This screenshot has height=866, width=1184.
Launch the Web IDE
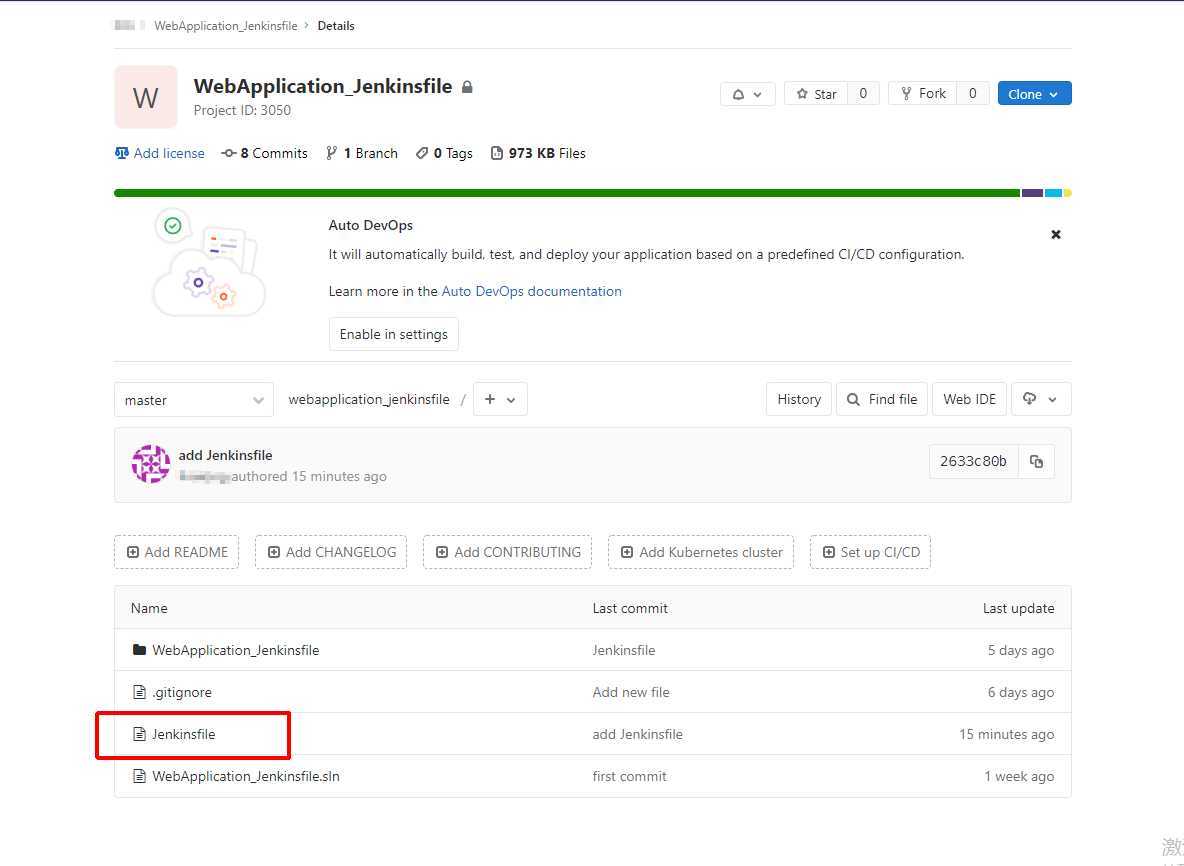point(970,399)
